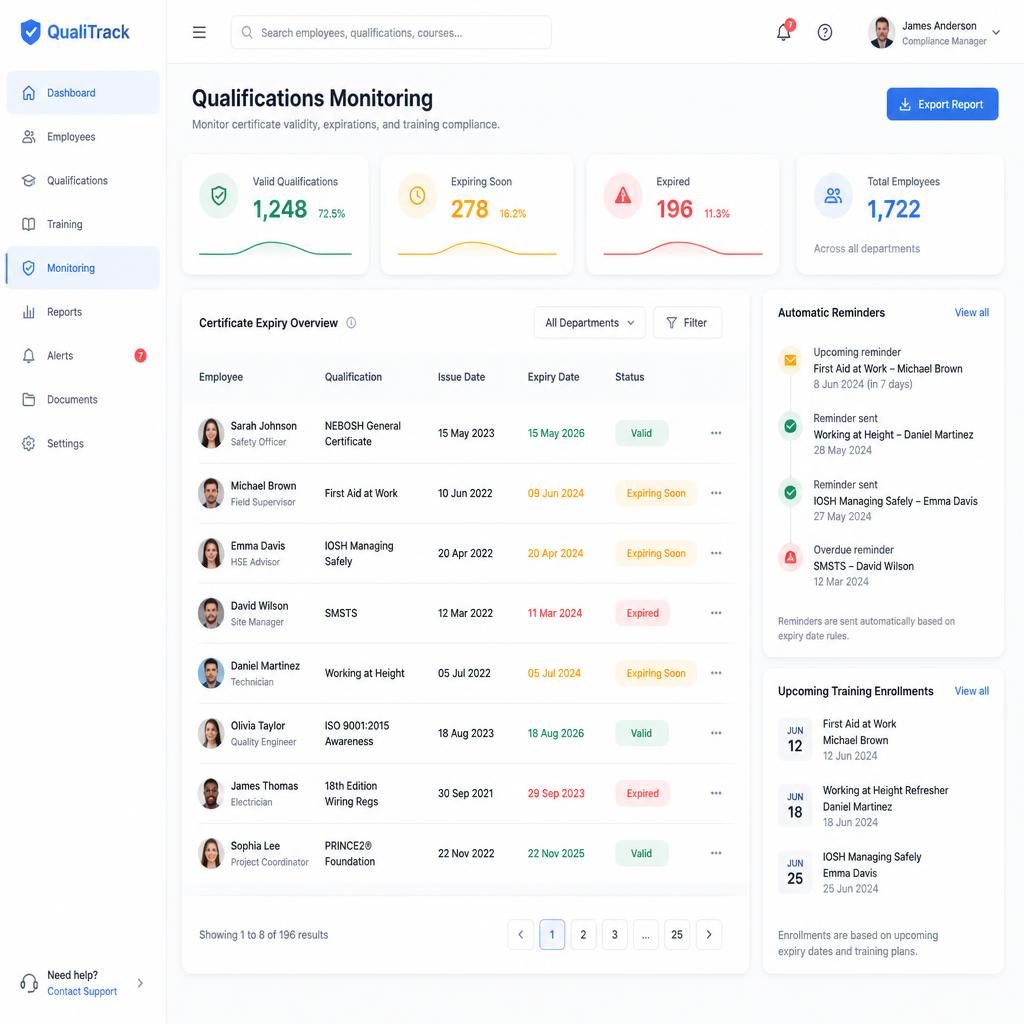The width and height of the screenshot is (1024, 1024).
Task: Click the Filter button
Action: tap(687, 323)
